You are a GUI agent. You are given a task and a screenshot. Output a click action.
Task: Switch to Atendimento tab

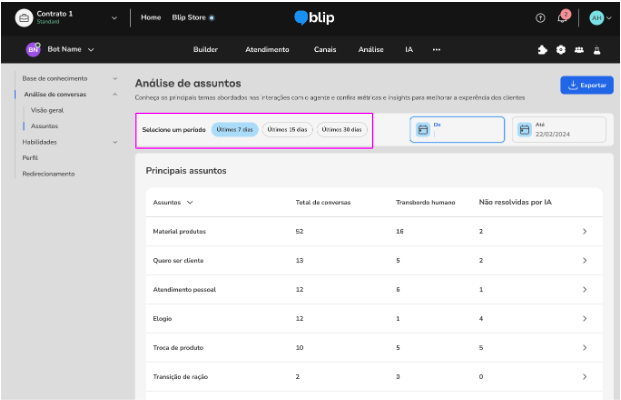click(267, 50)
